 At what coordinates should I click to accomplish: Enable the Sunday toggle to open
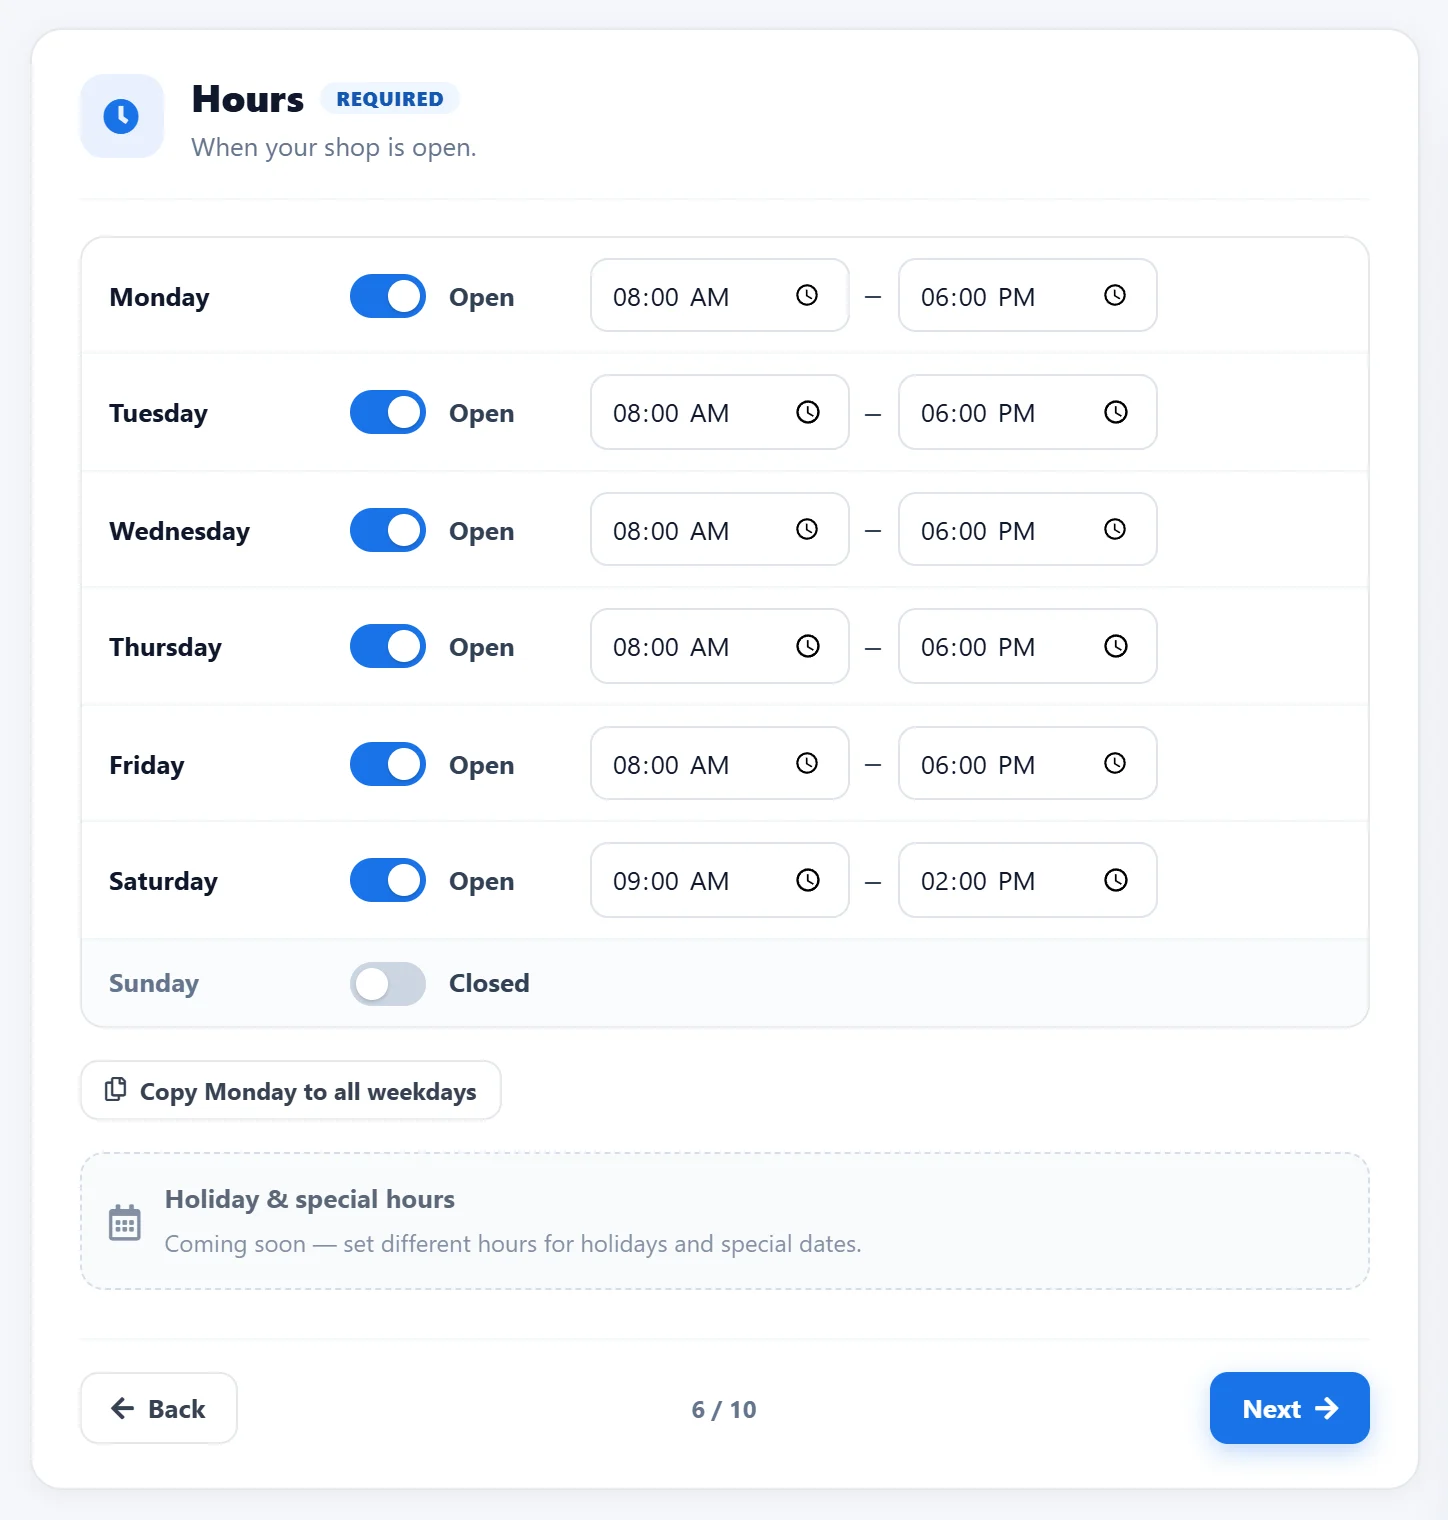388,984
